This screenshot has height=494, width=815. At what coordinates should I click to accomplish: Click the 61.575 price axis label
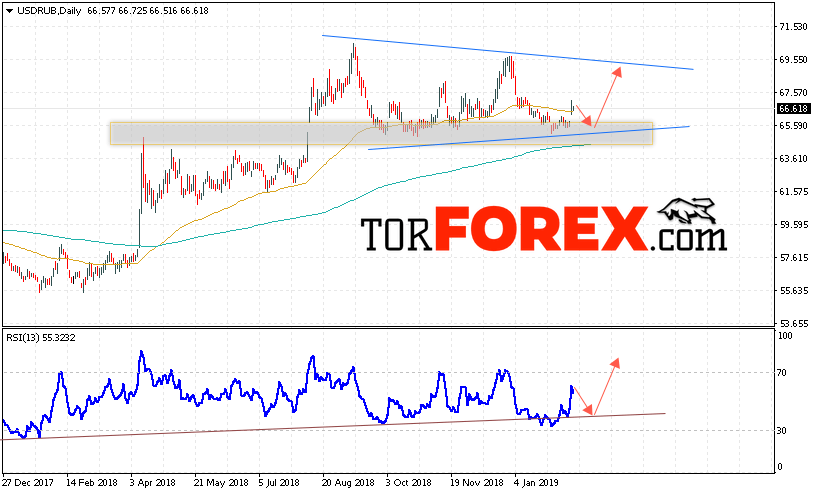click(x=793, y=192)
